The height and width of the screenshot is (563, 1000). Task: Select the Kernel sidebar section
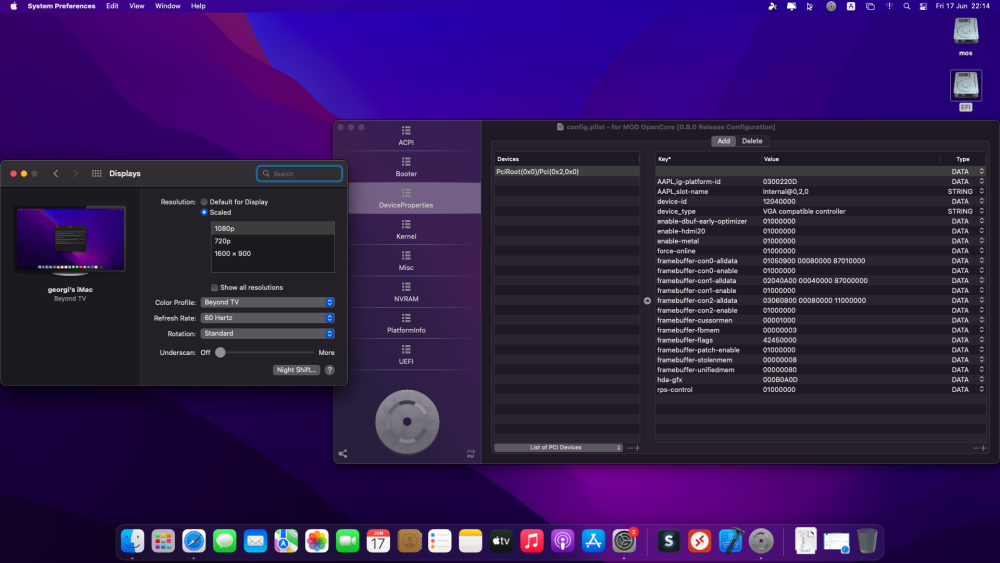click(x=406, y=230)
